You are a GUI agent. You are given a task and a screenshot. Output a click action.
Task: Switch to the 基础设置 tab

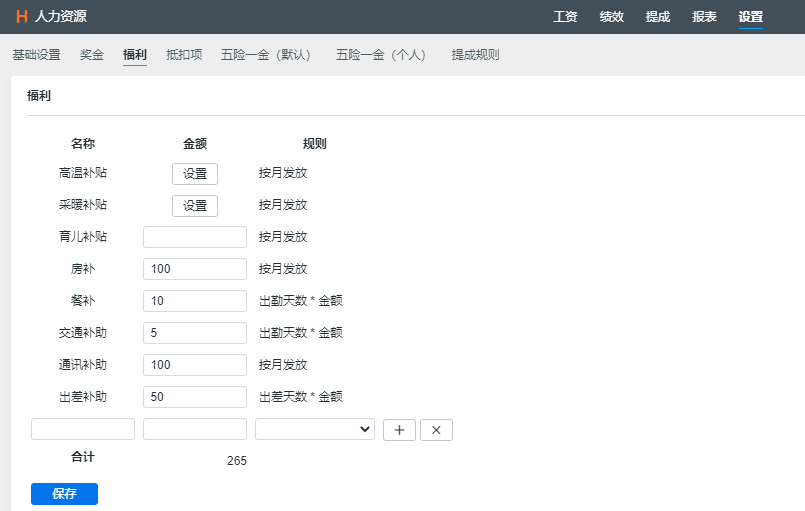[x=36, y=55]
